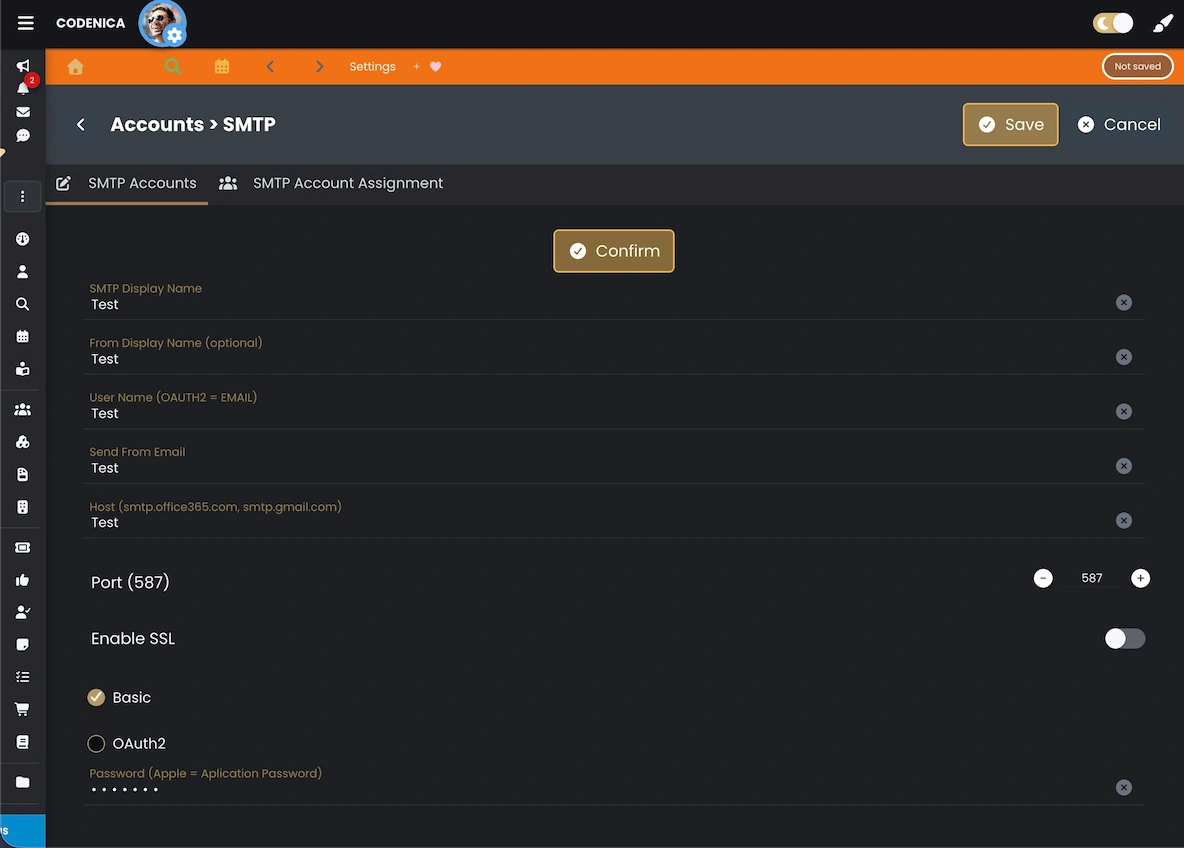1184x848 pixels.
Task: Enable SSL with the toggle switch
Action: [x=1124, y=638]
